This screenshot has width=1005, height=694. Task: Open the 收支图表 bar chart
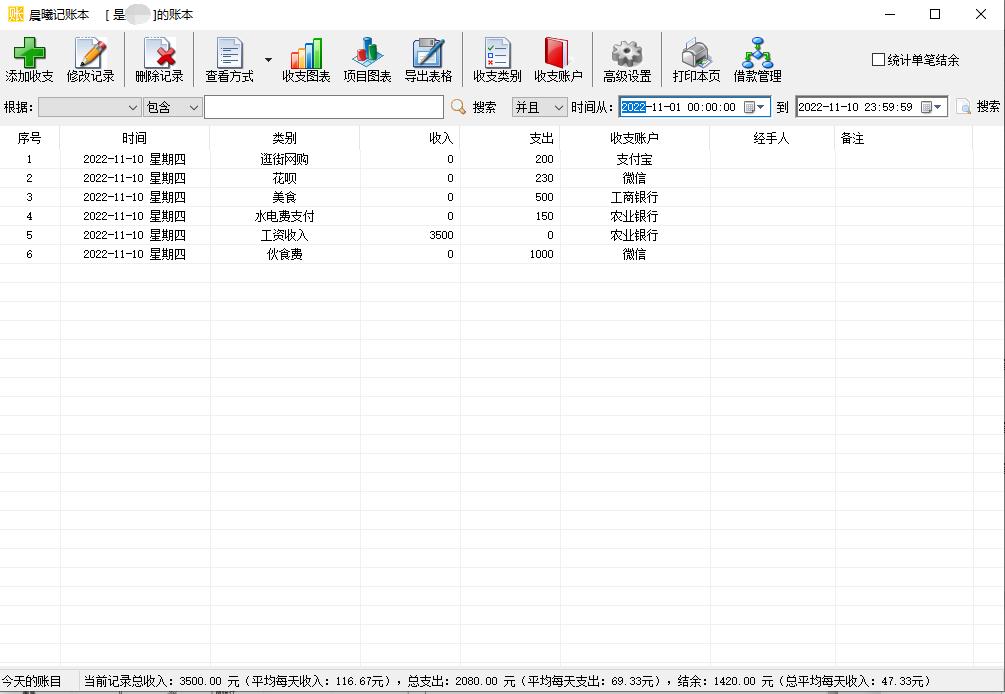[x=305, y=54]
